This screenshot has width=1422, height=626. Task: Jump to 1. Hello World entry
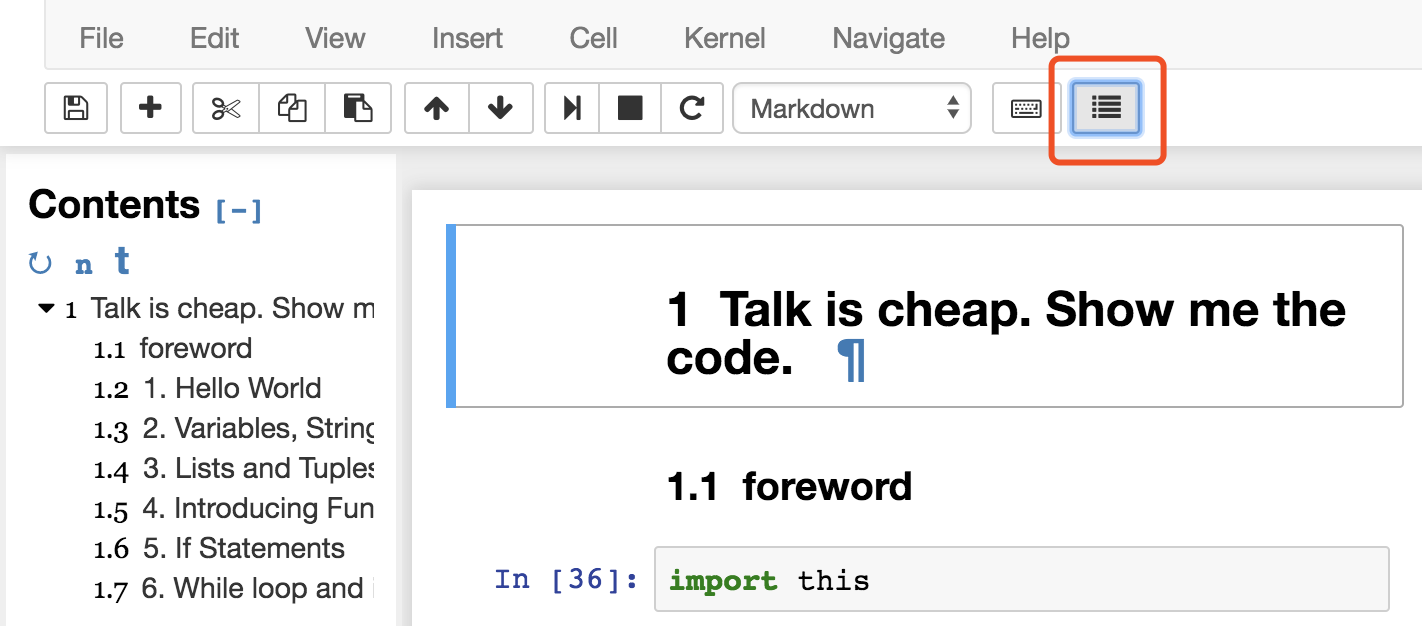coord(232,388)
